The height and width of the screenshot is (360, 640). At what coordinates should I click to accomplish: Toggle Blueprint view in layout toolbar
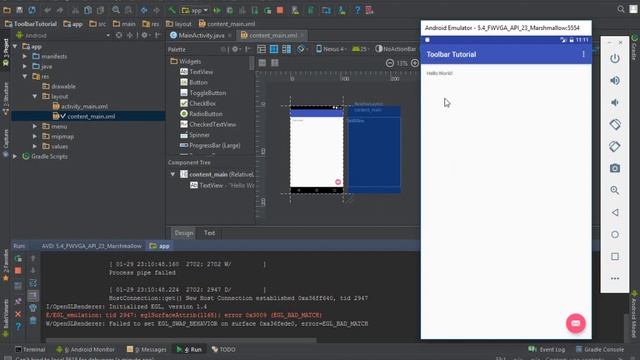[x=274, y=49]
